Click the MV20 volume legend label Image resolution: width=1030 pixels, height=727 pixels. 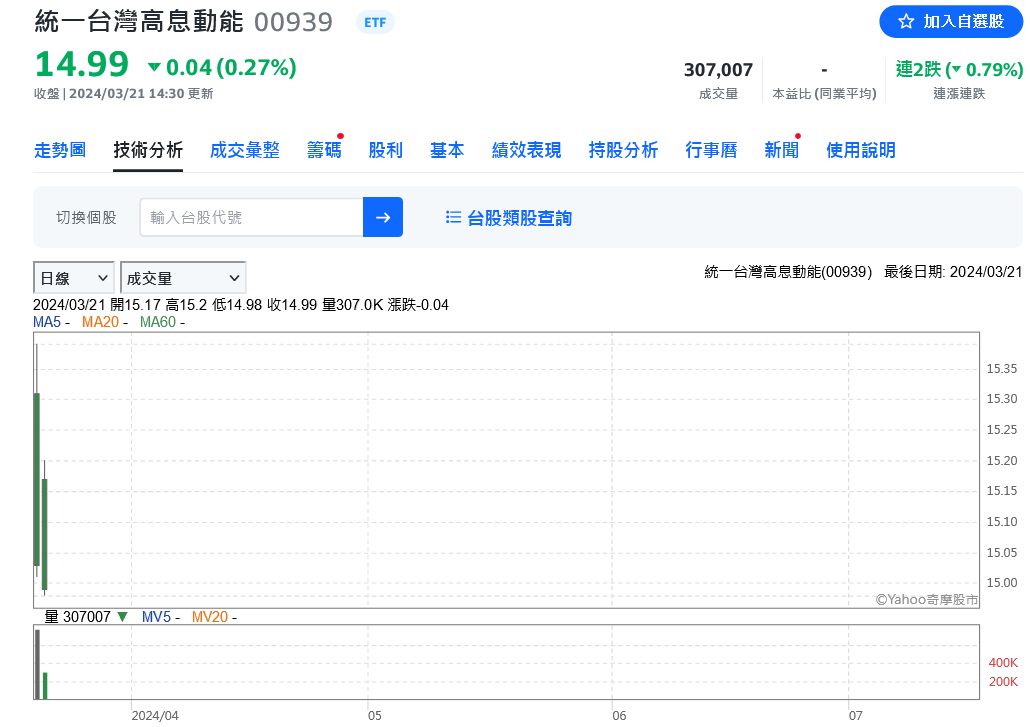[210, 617]
